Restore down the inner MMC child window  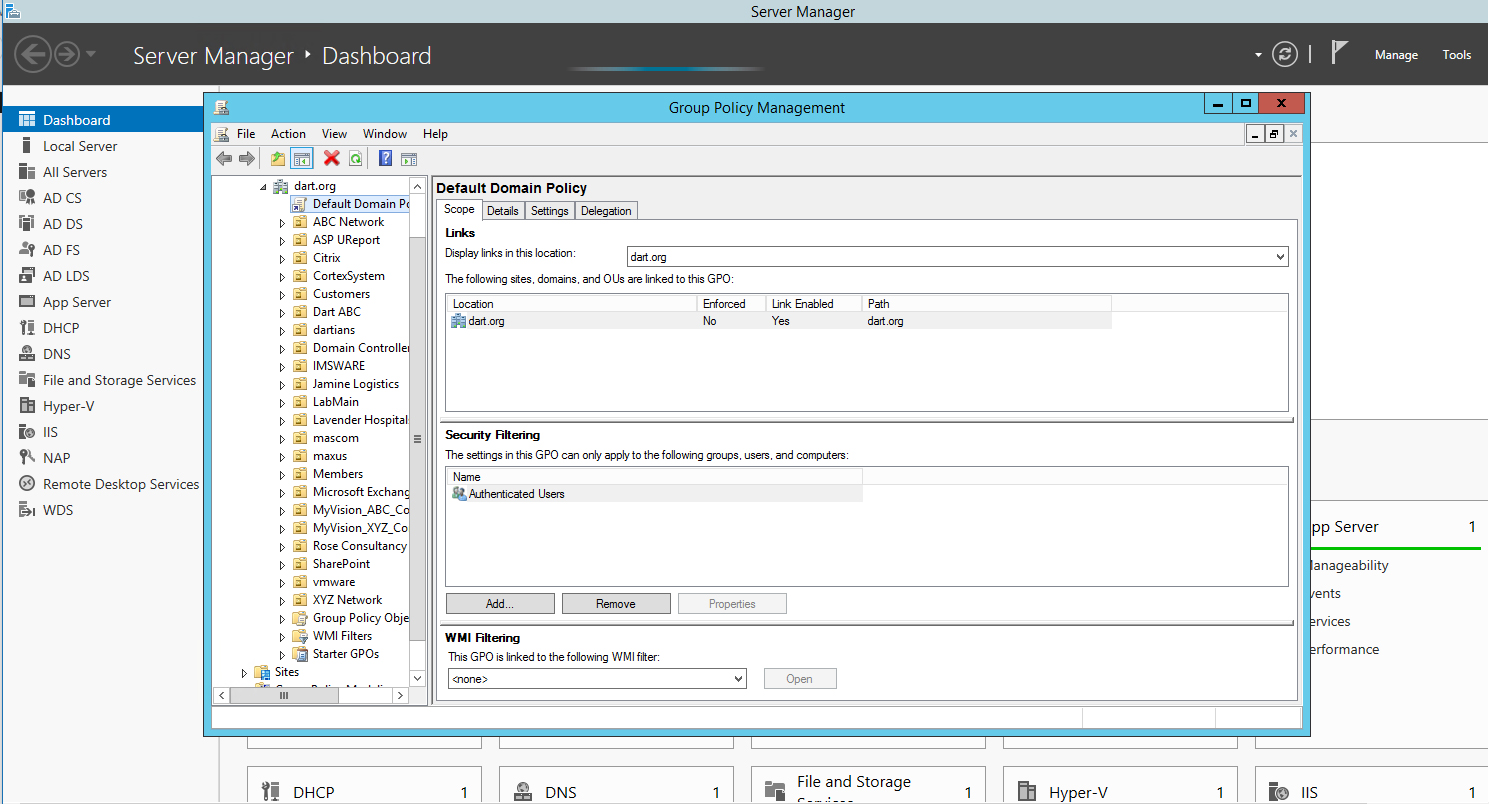(x=1274, y=134)
